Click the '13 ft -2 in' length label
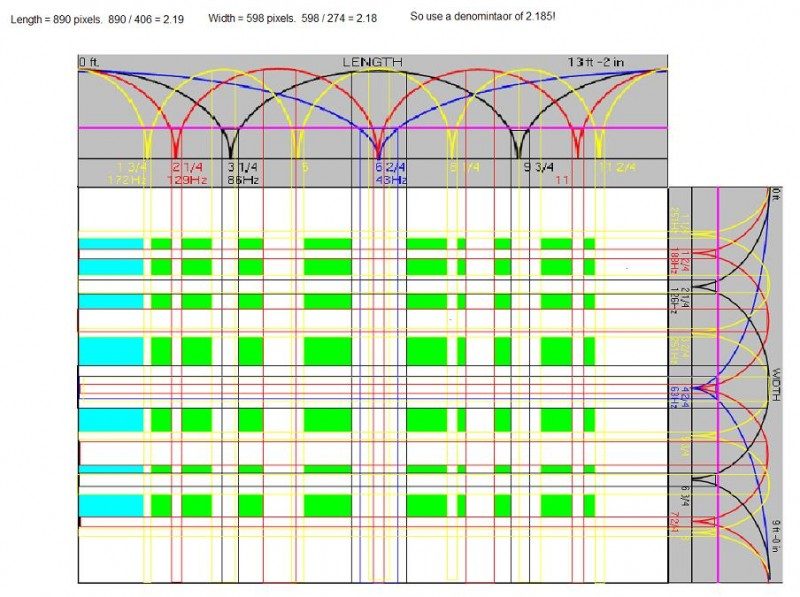 click(x=596, y=62)
